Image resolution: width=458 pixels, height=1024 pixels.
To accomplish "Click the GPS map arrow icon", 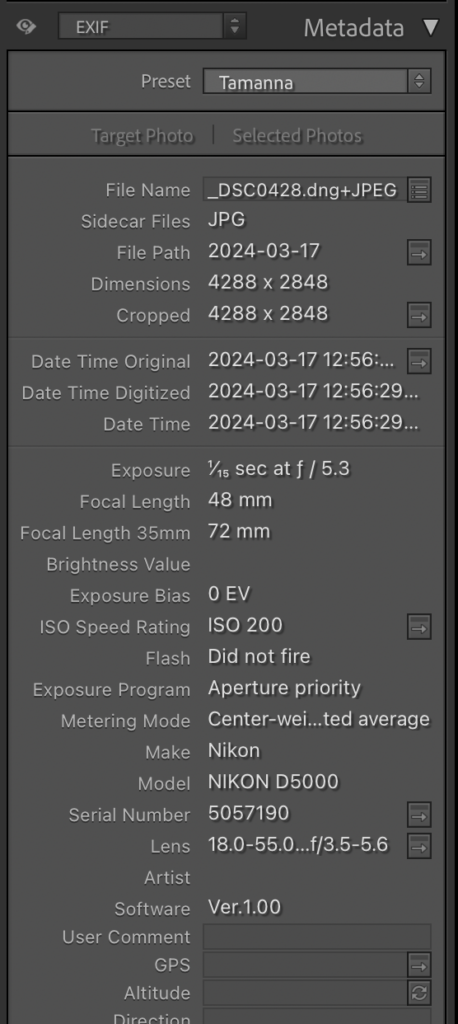I will 419,965.
